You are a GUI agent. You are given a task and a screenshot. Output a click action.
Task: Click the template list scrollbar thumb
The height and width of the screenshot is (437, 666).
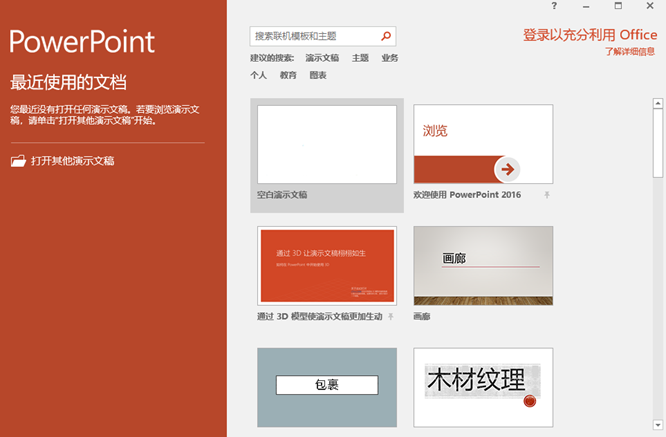(x=658, y=143)
